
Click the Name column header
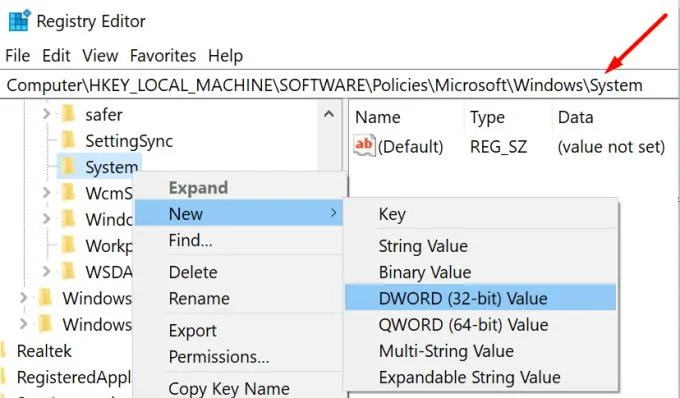378,117
